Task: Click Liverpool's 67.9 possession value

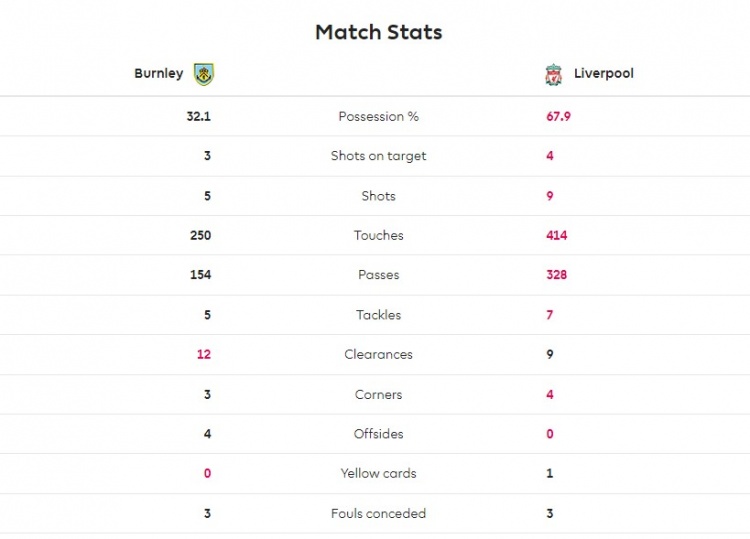Action: 558,116
